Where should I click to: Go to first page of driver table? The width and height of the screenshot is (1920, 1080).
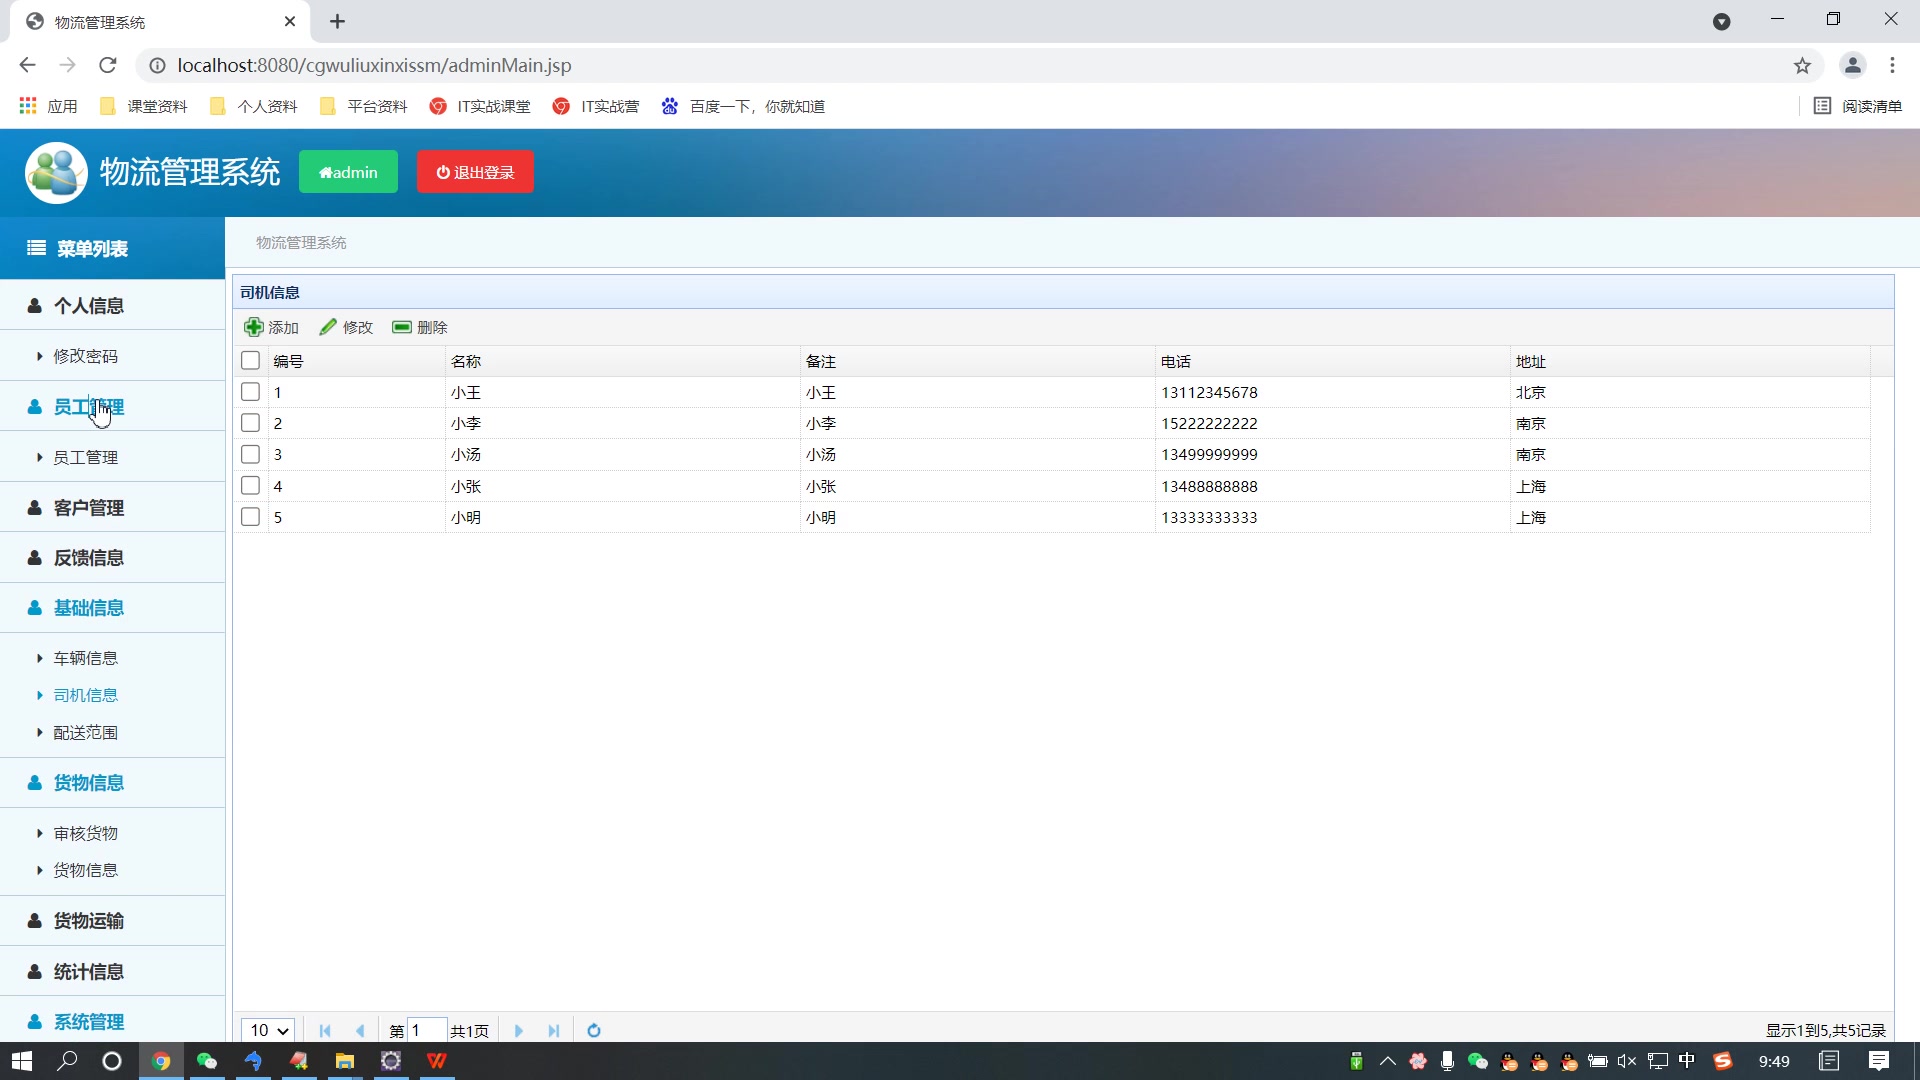325,1030
